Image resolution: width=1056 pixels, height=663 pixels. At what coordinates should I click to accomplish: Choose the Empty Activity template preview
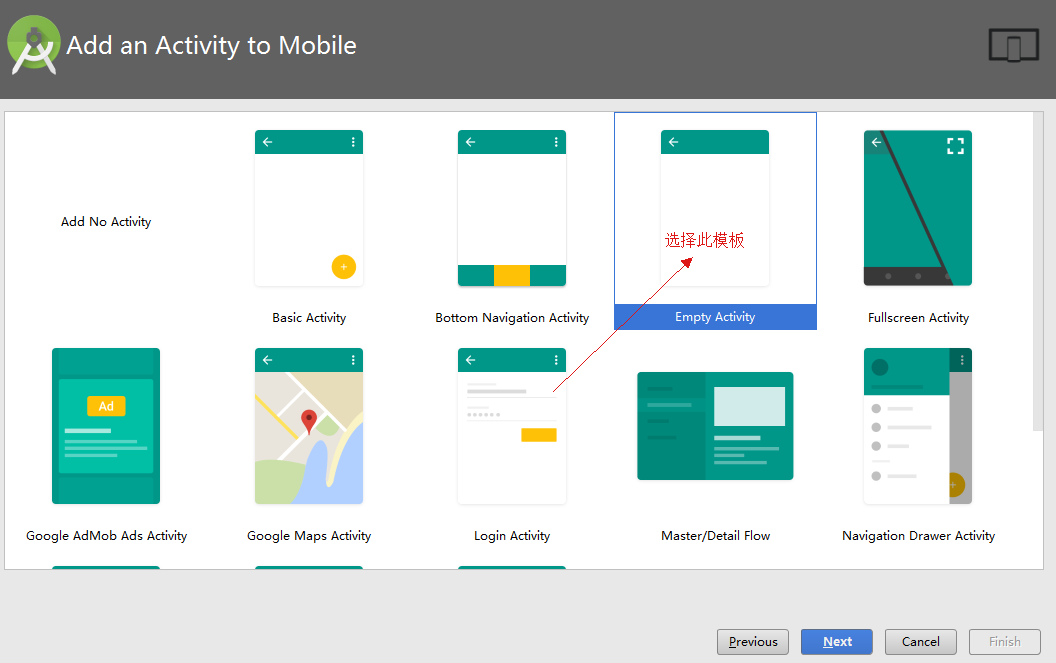point(715,208)
